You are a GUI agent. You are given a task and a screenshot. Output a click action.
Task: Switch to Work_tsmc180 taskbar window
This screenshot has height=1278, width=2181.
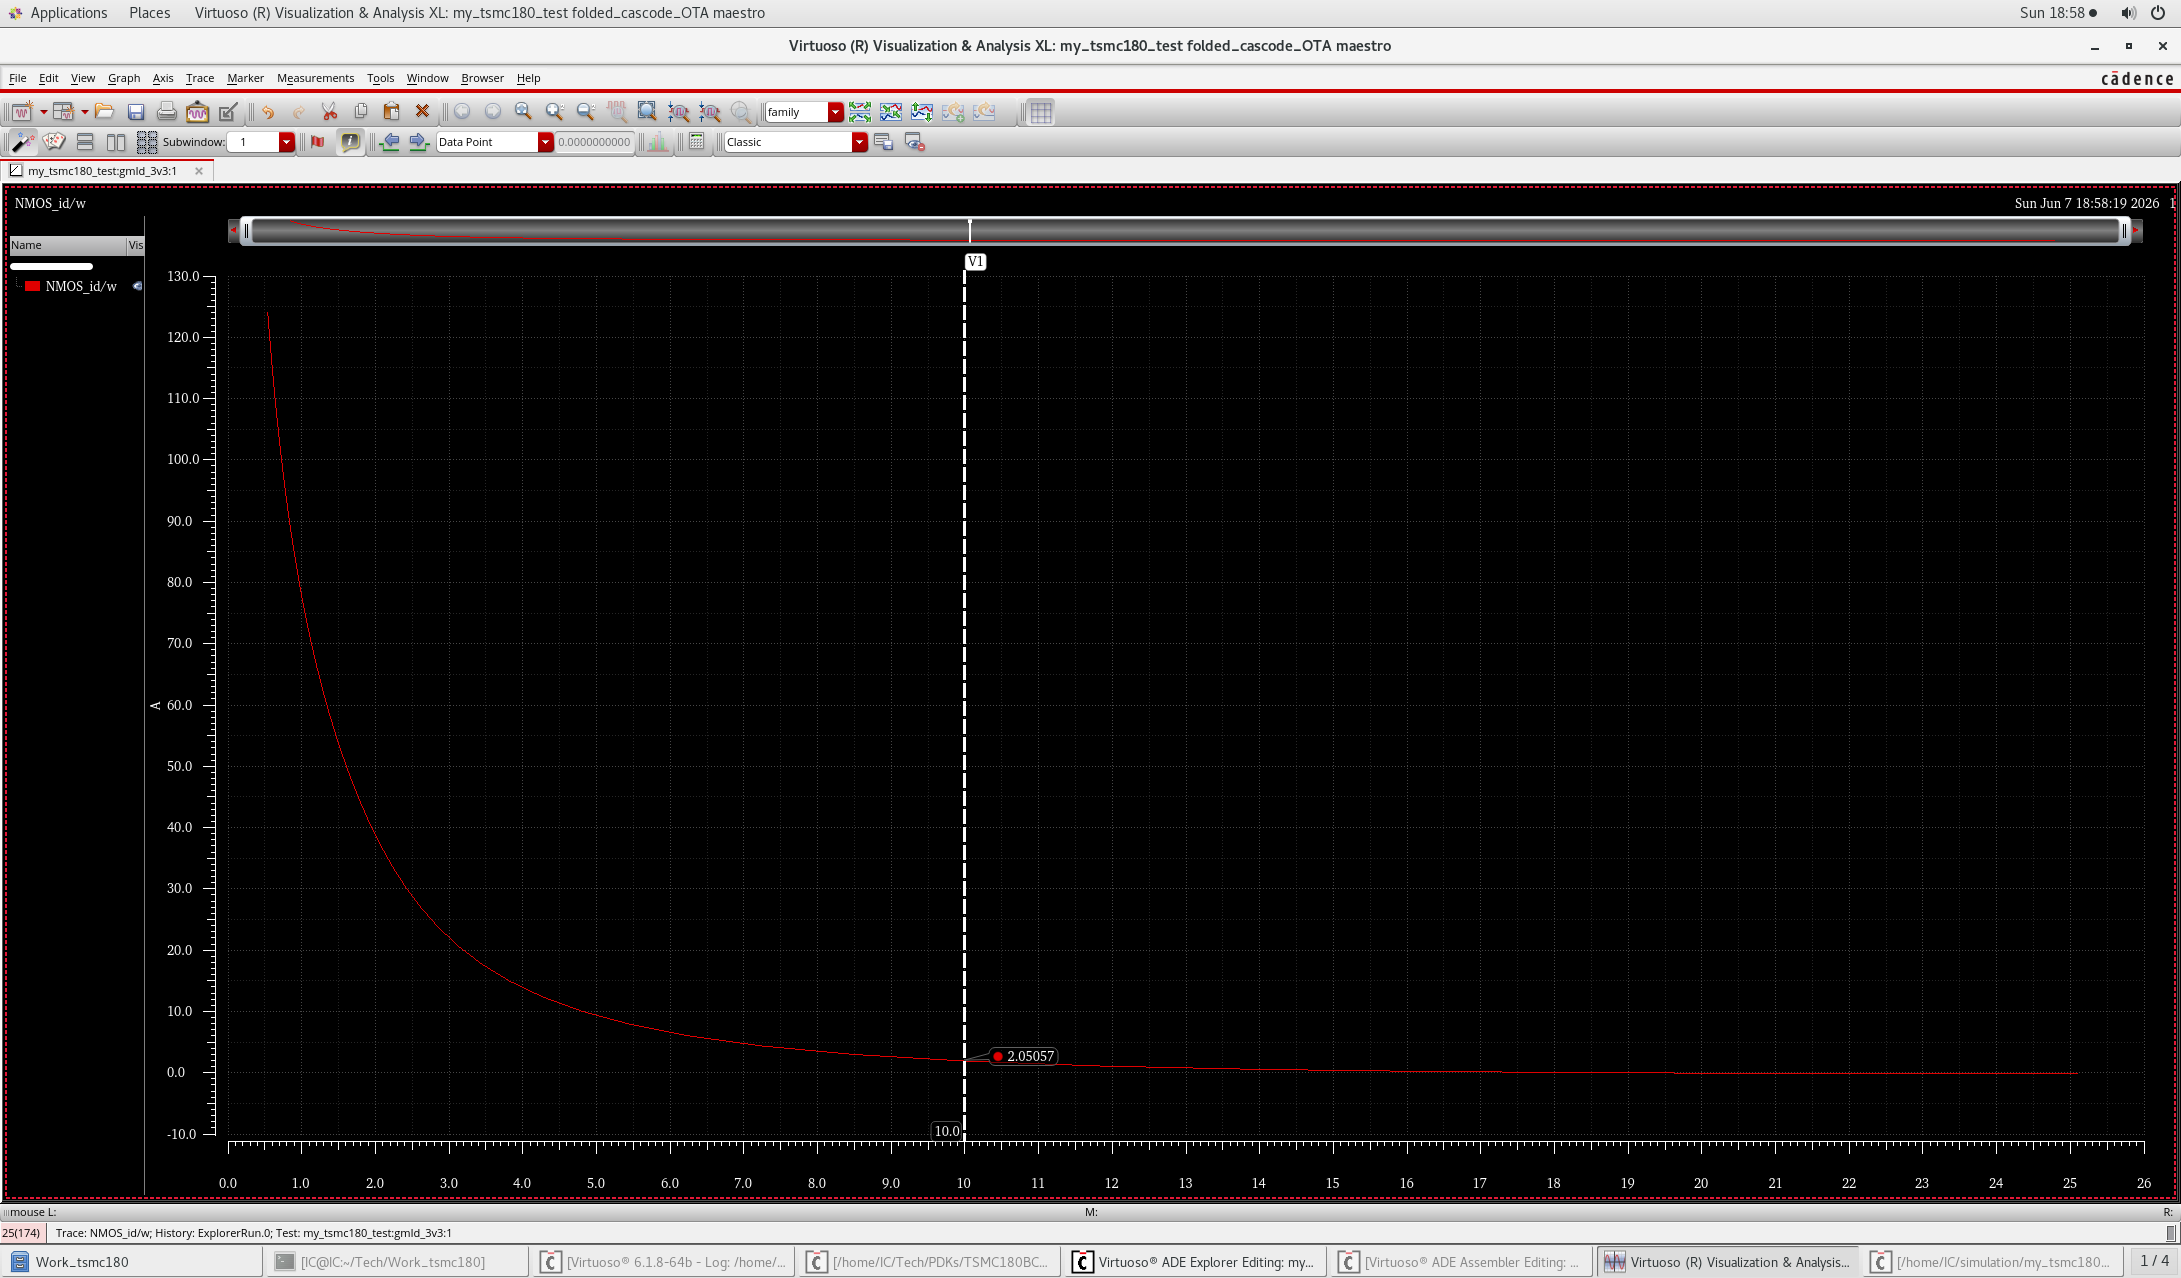(x=133, y=1262)
